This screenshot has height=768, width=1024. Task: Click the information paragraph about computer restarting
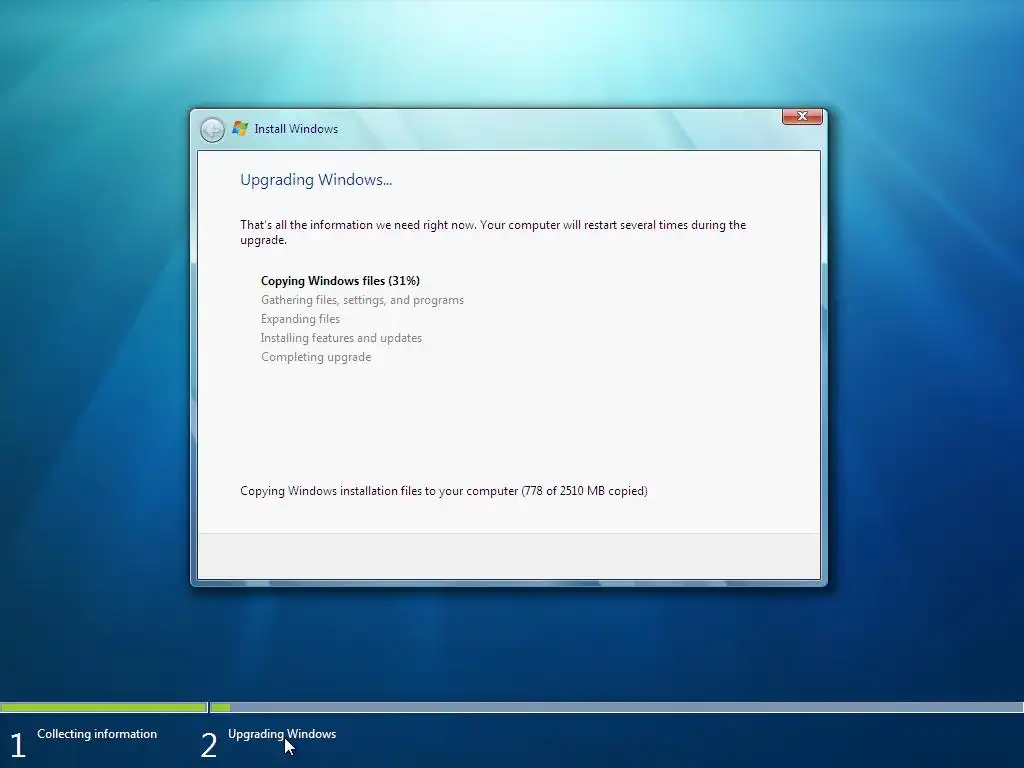(493, 232)
